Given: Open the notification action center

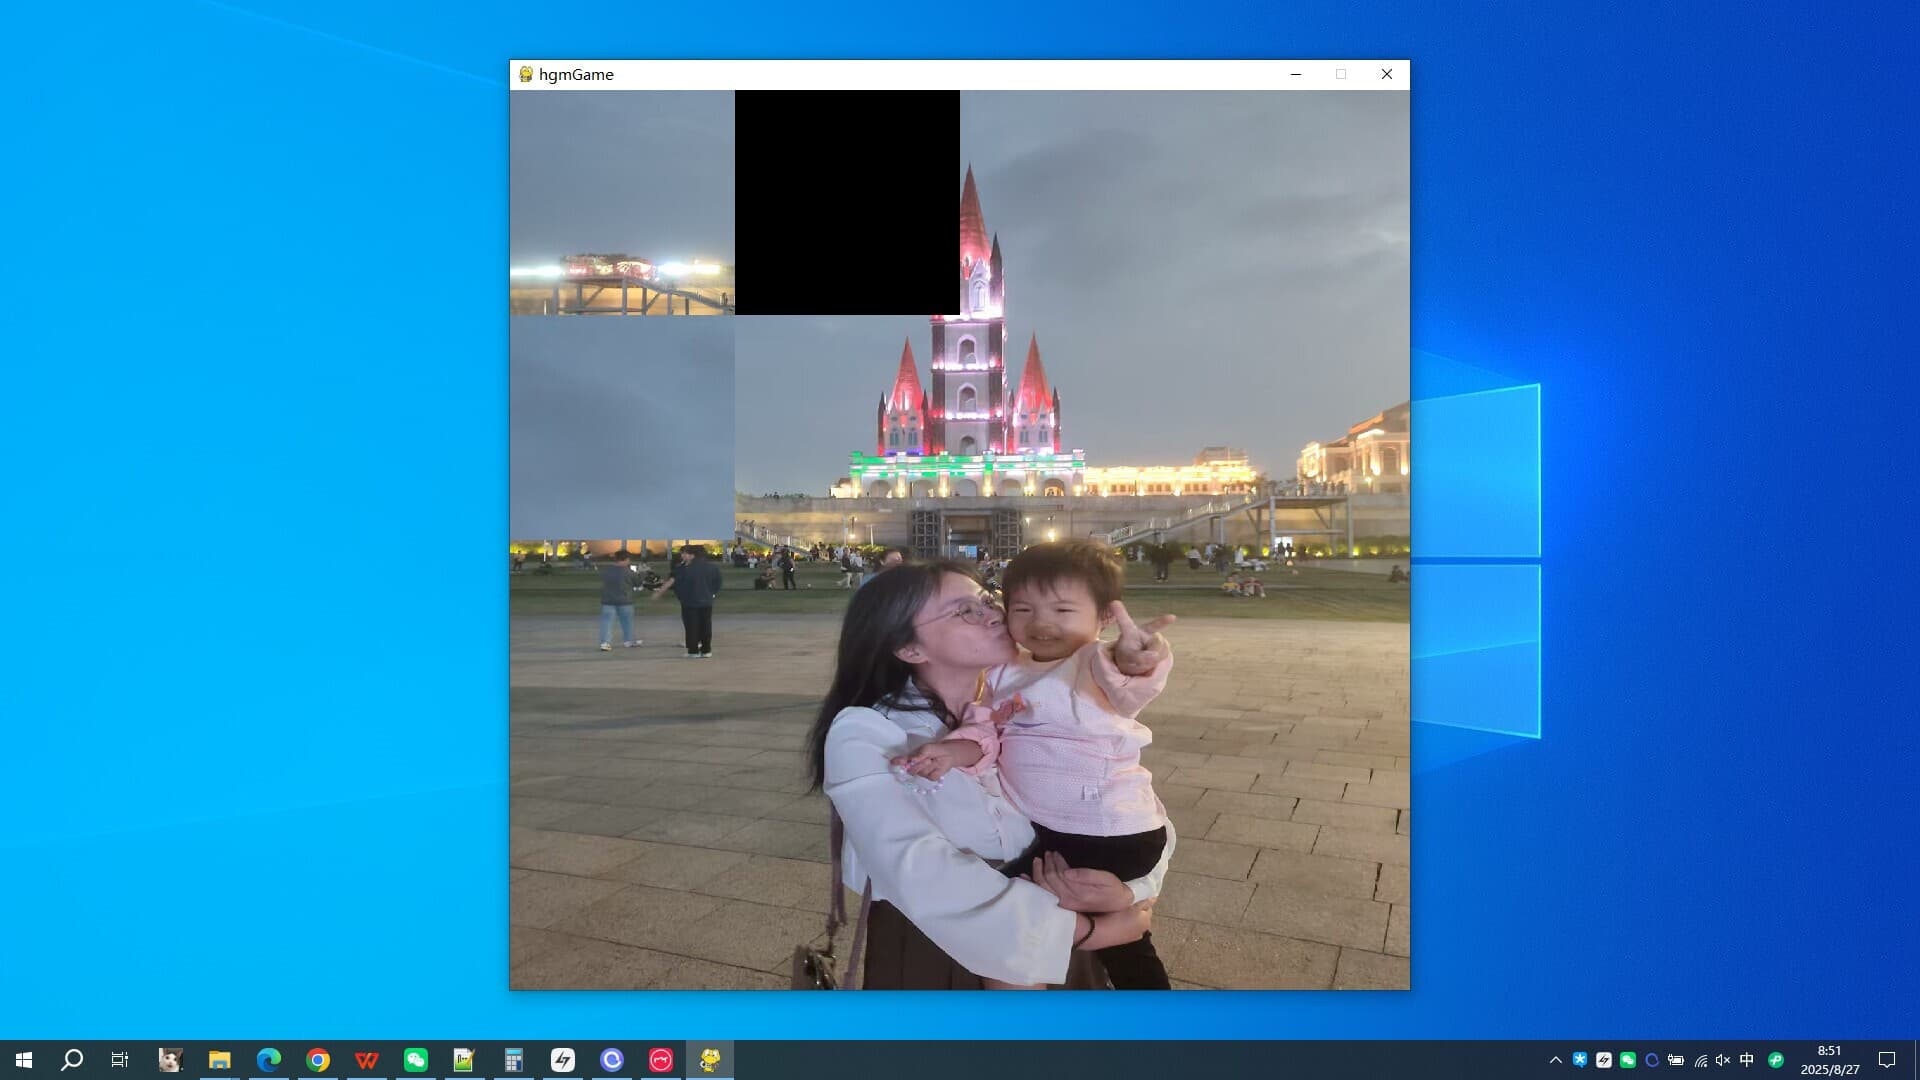Looking at the screenshot, I should pos(1887,1060).
